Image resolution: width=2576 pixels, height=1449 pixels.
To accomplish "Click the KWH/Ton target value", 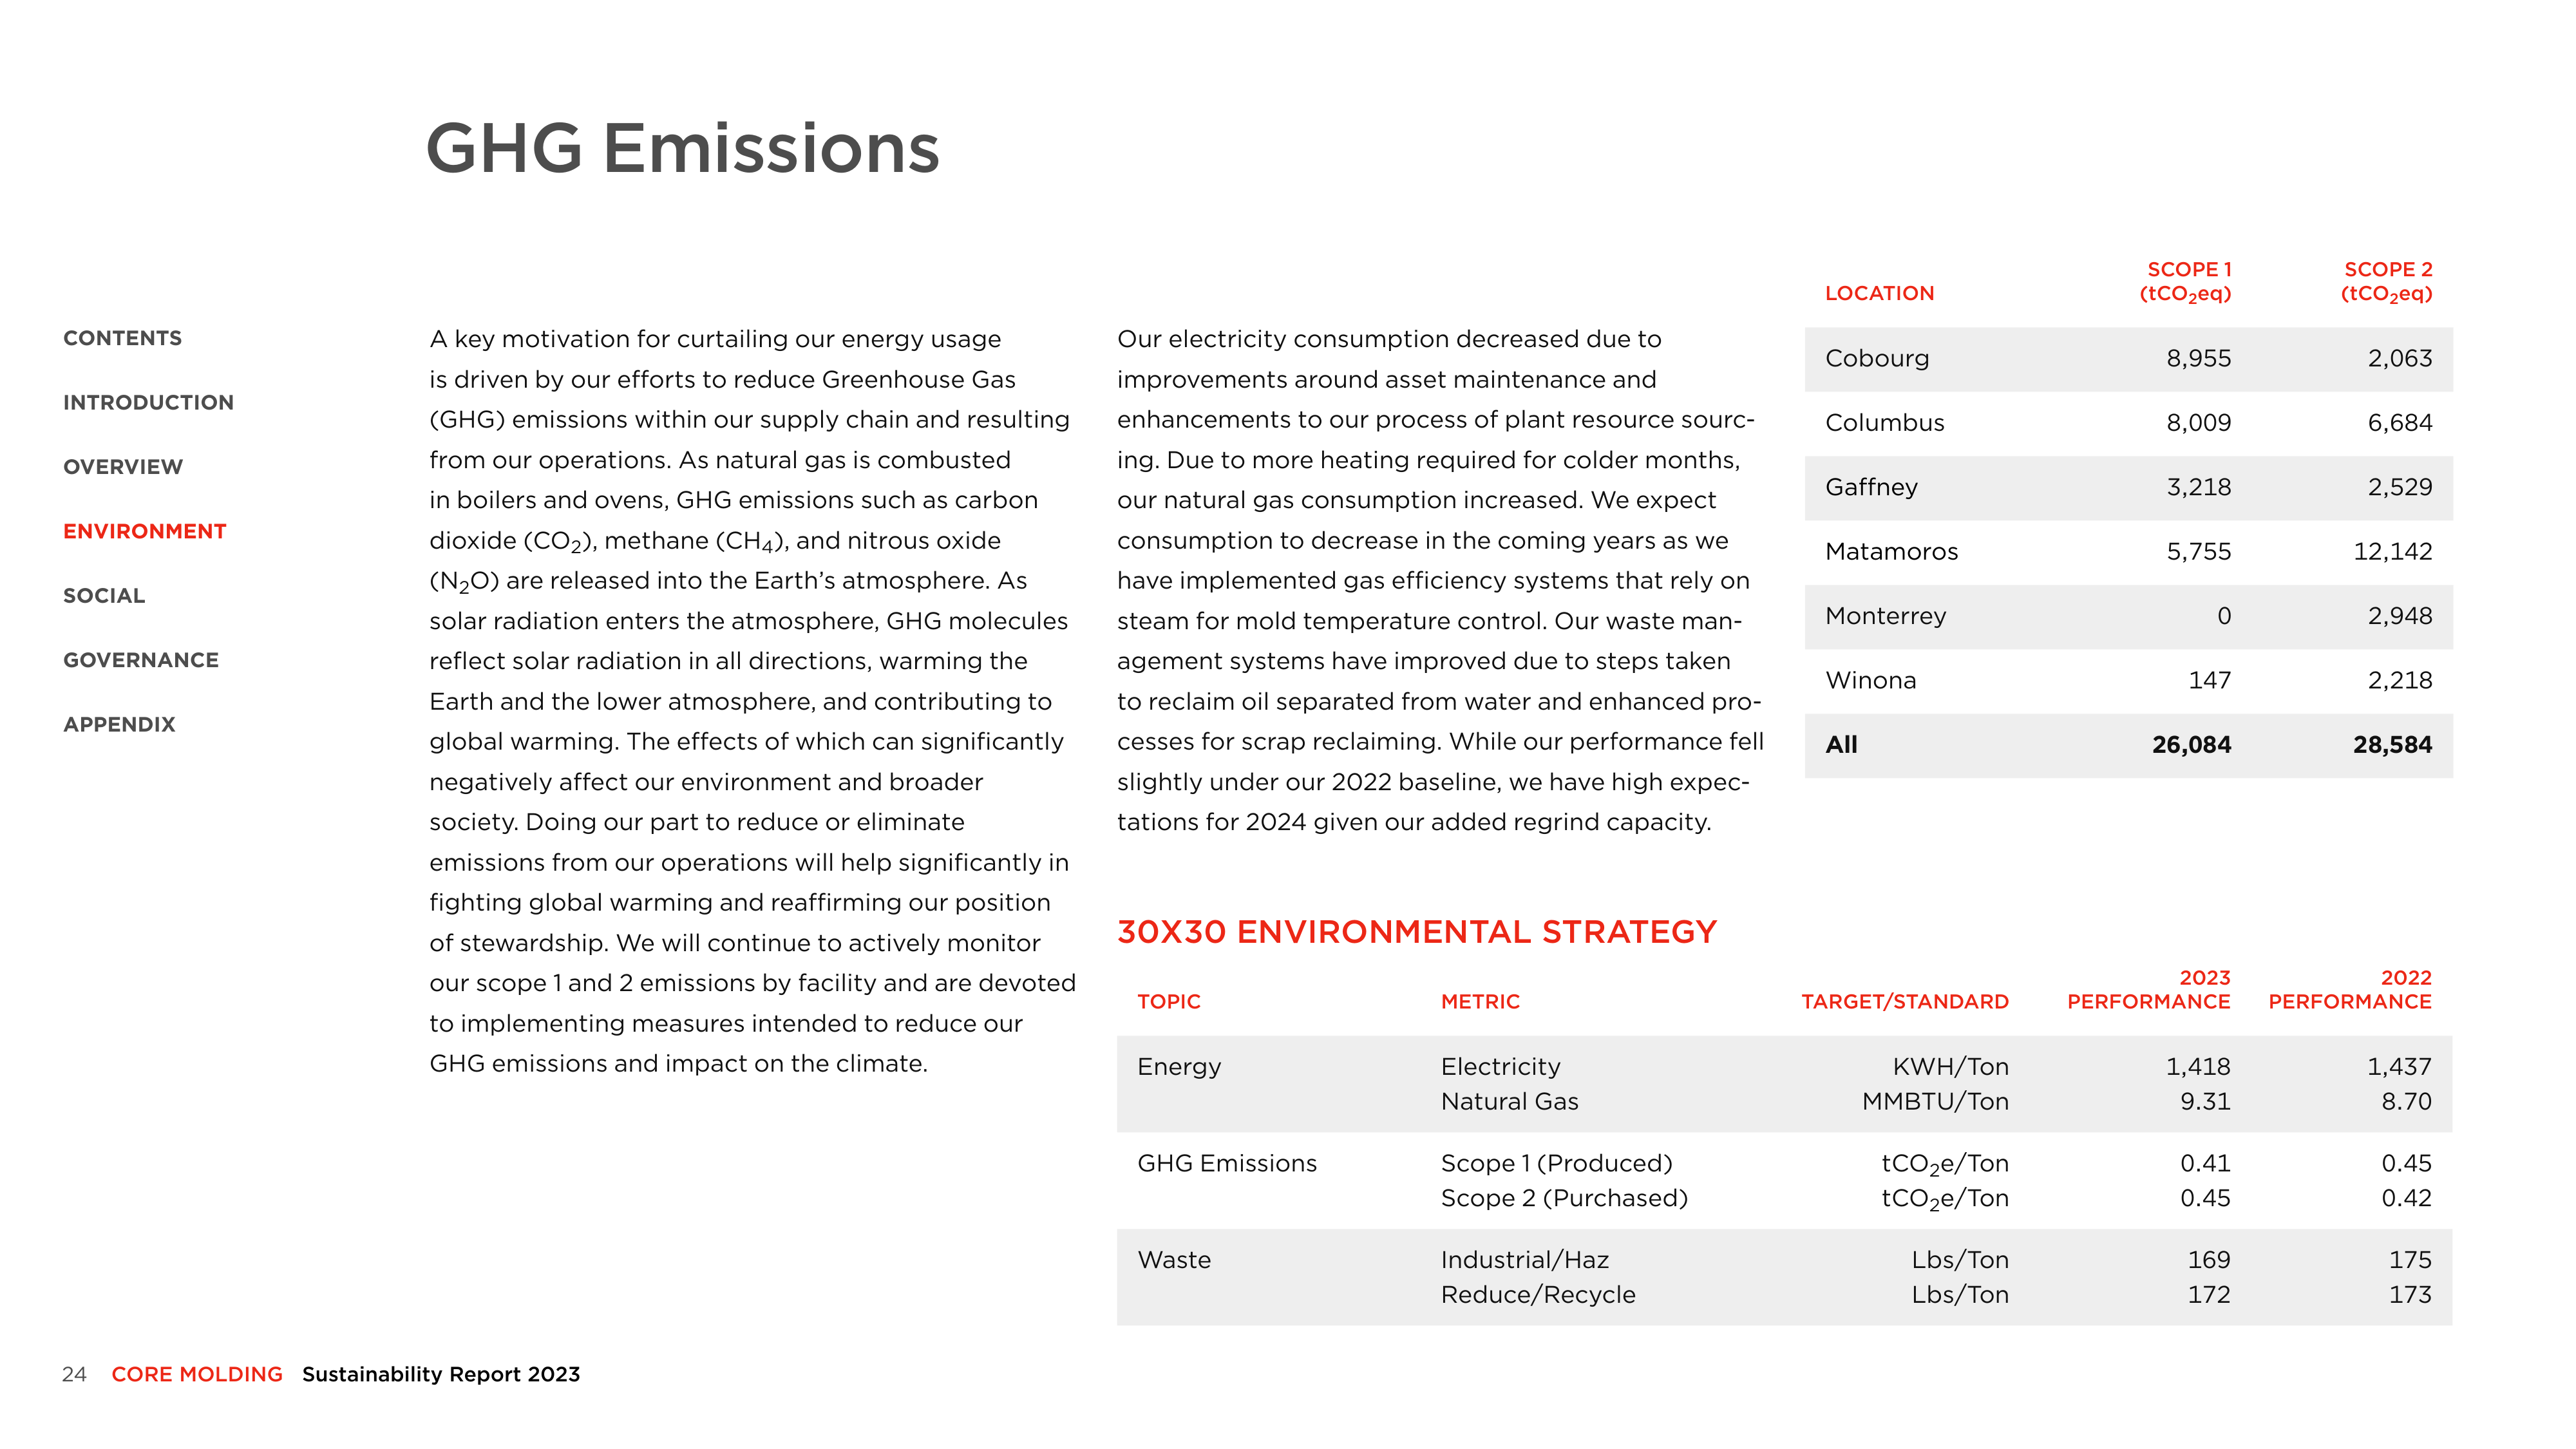I will (x=1950, y=1066).
